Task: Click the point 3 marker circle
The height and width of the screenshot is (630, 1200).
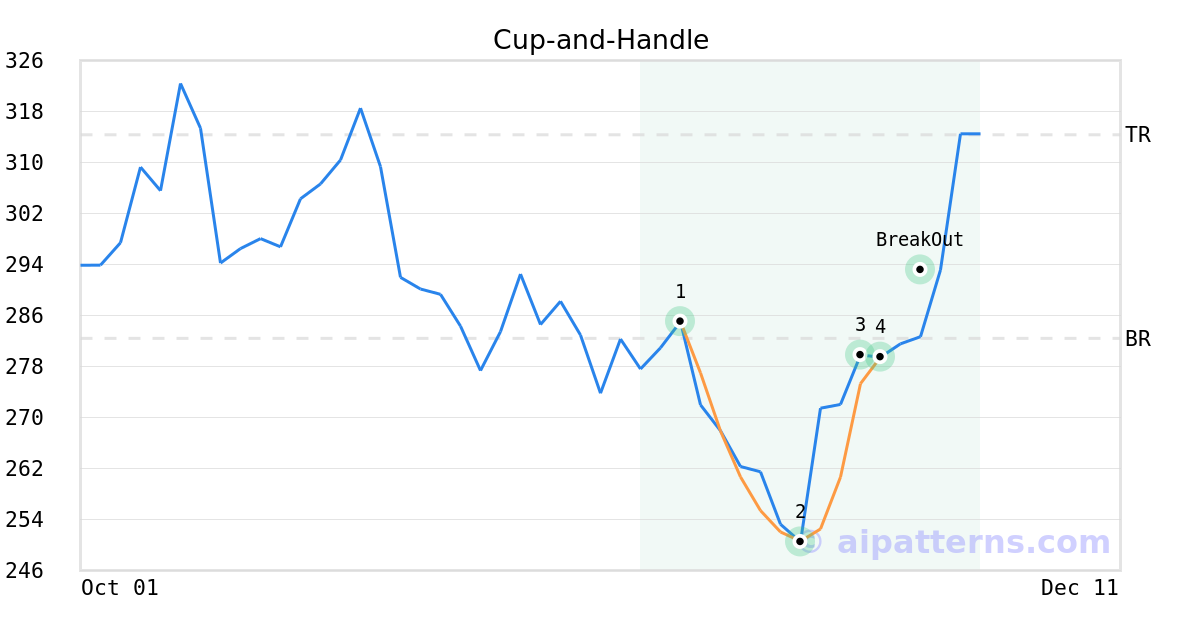Action: pyautogui.click(x=859, y=354)
